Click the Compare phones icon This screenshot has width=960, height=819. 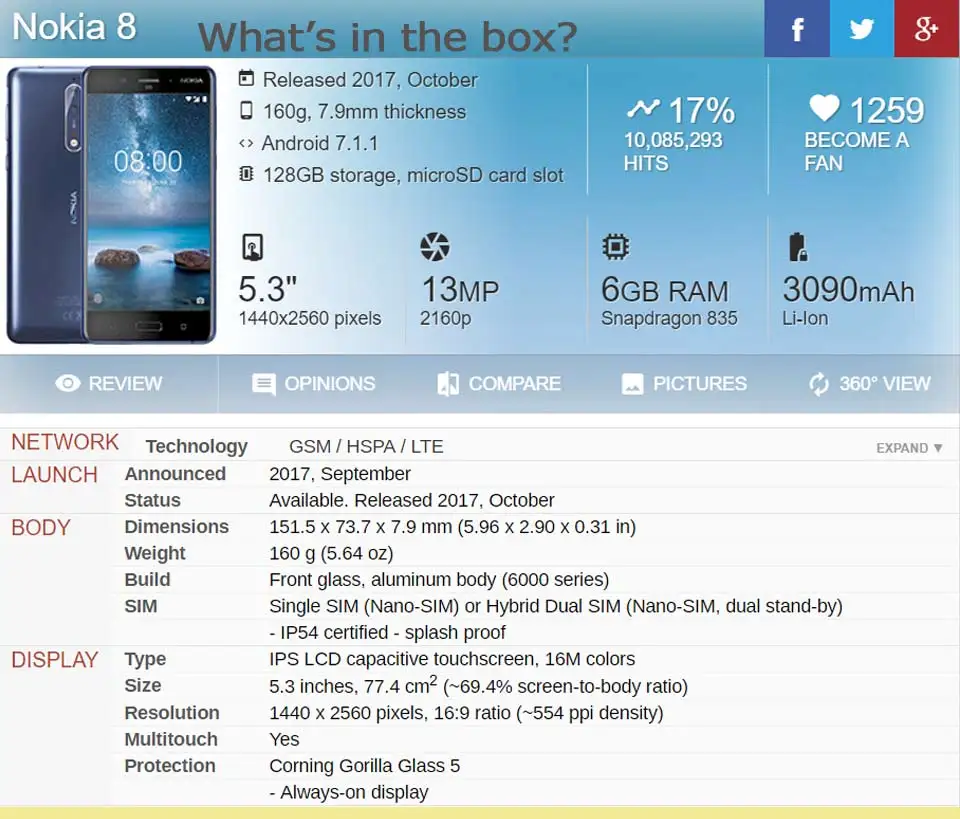click(x=448, y=384)
